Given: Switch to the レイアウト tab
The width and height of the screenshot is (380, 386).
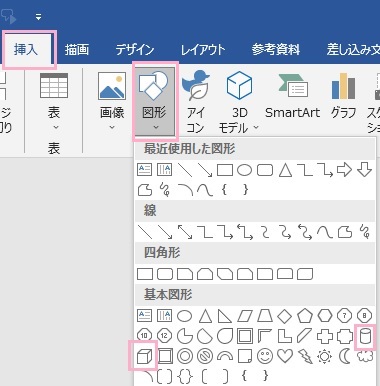Looking at the screenshot, I should click(203, 50).
